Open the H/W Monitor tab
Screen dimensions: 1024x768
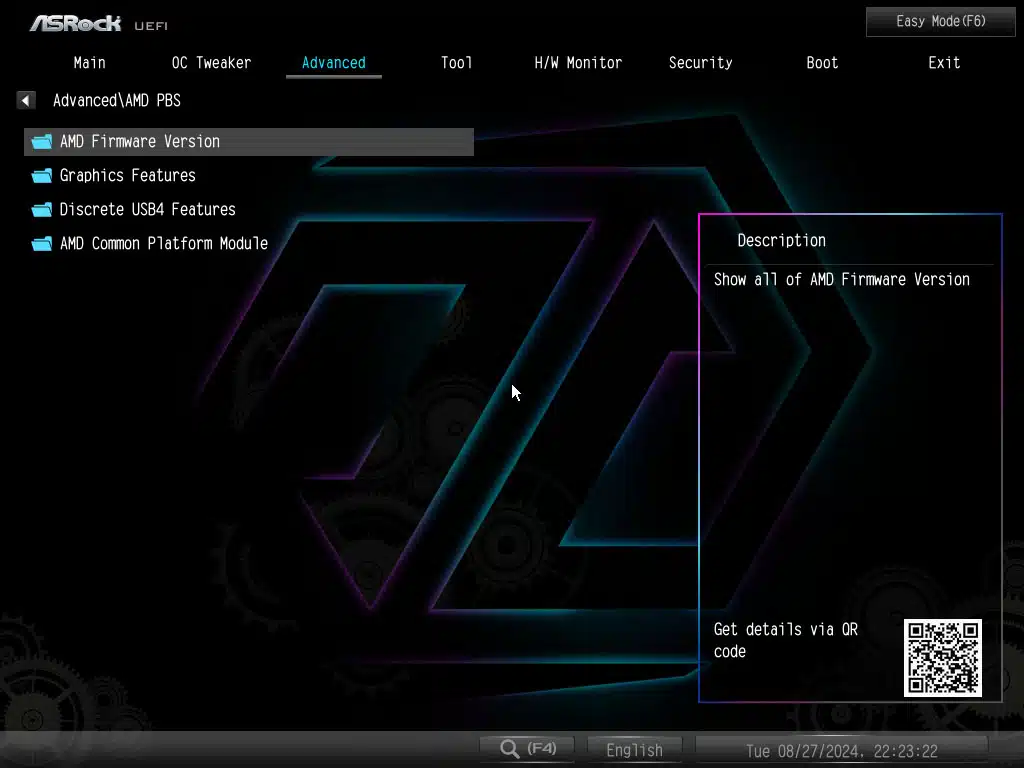(x=578, y=62)
